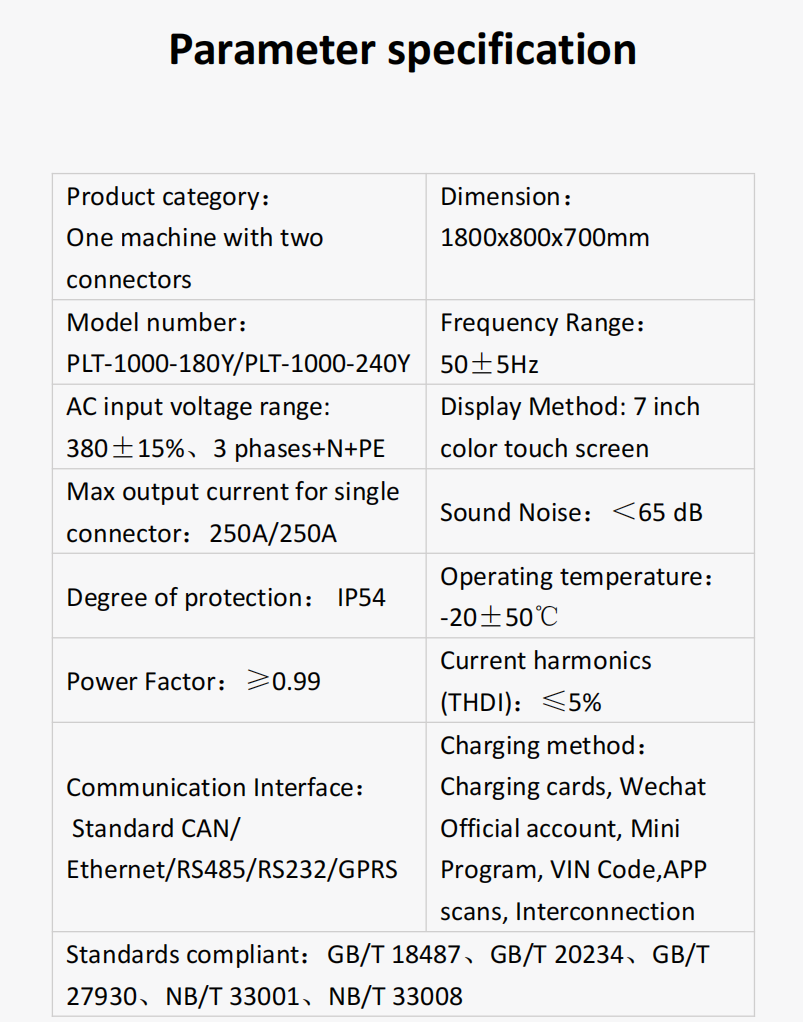Viewport: 803px width, 1022px height.
Task: Select the NB/T 33008 standard text
Action: (396, 997)
